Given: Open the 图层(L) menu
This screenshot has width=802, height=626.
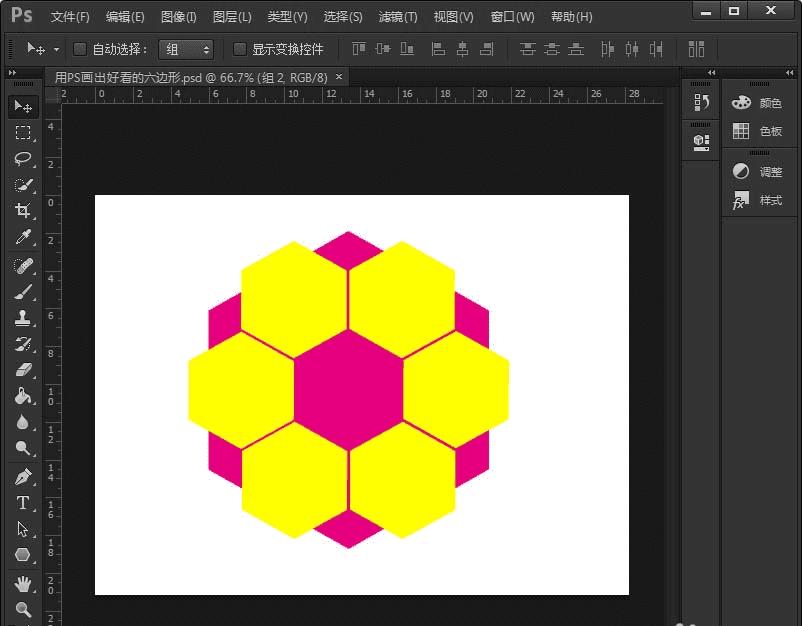Looking at the screenshot, I should [232, 17].
